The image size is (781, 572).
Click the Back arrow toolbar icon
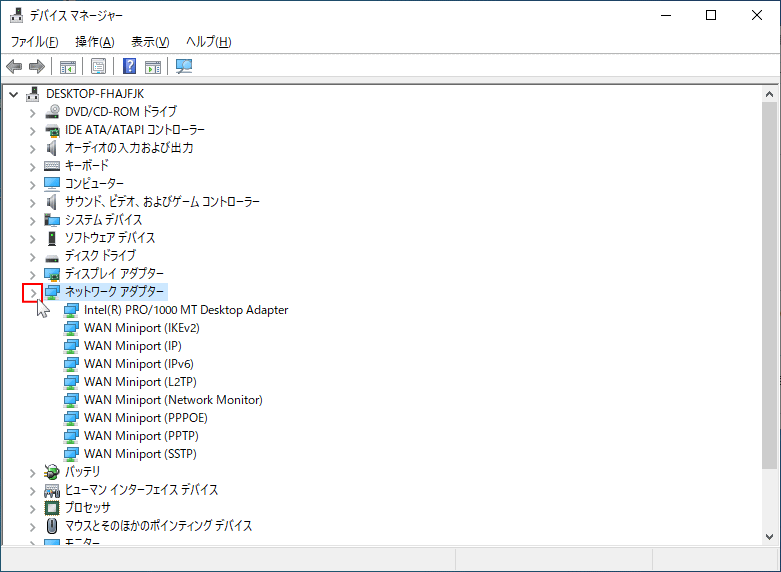[14, 66]
